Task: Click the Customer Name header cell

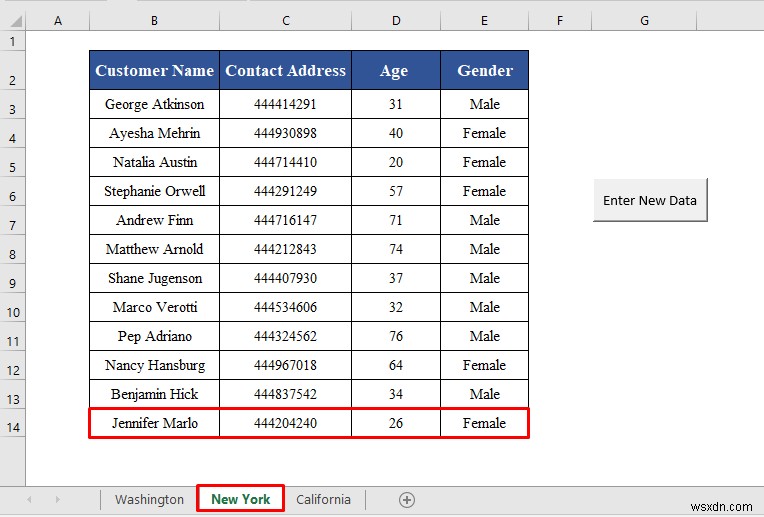Action: [x=154, y=70]
